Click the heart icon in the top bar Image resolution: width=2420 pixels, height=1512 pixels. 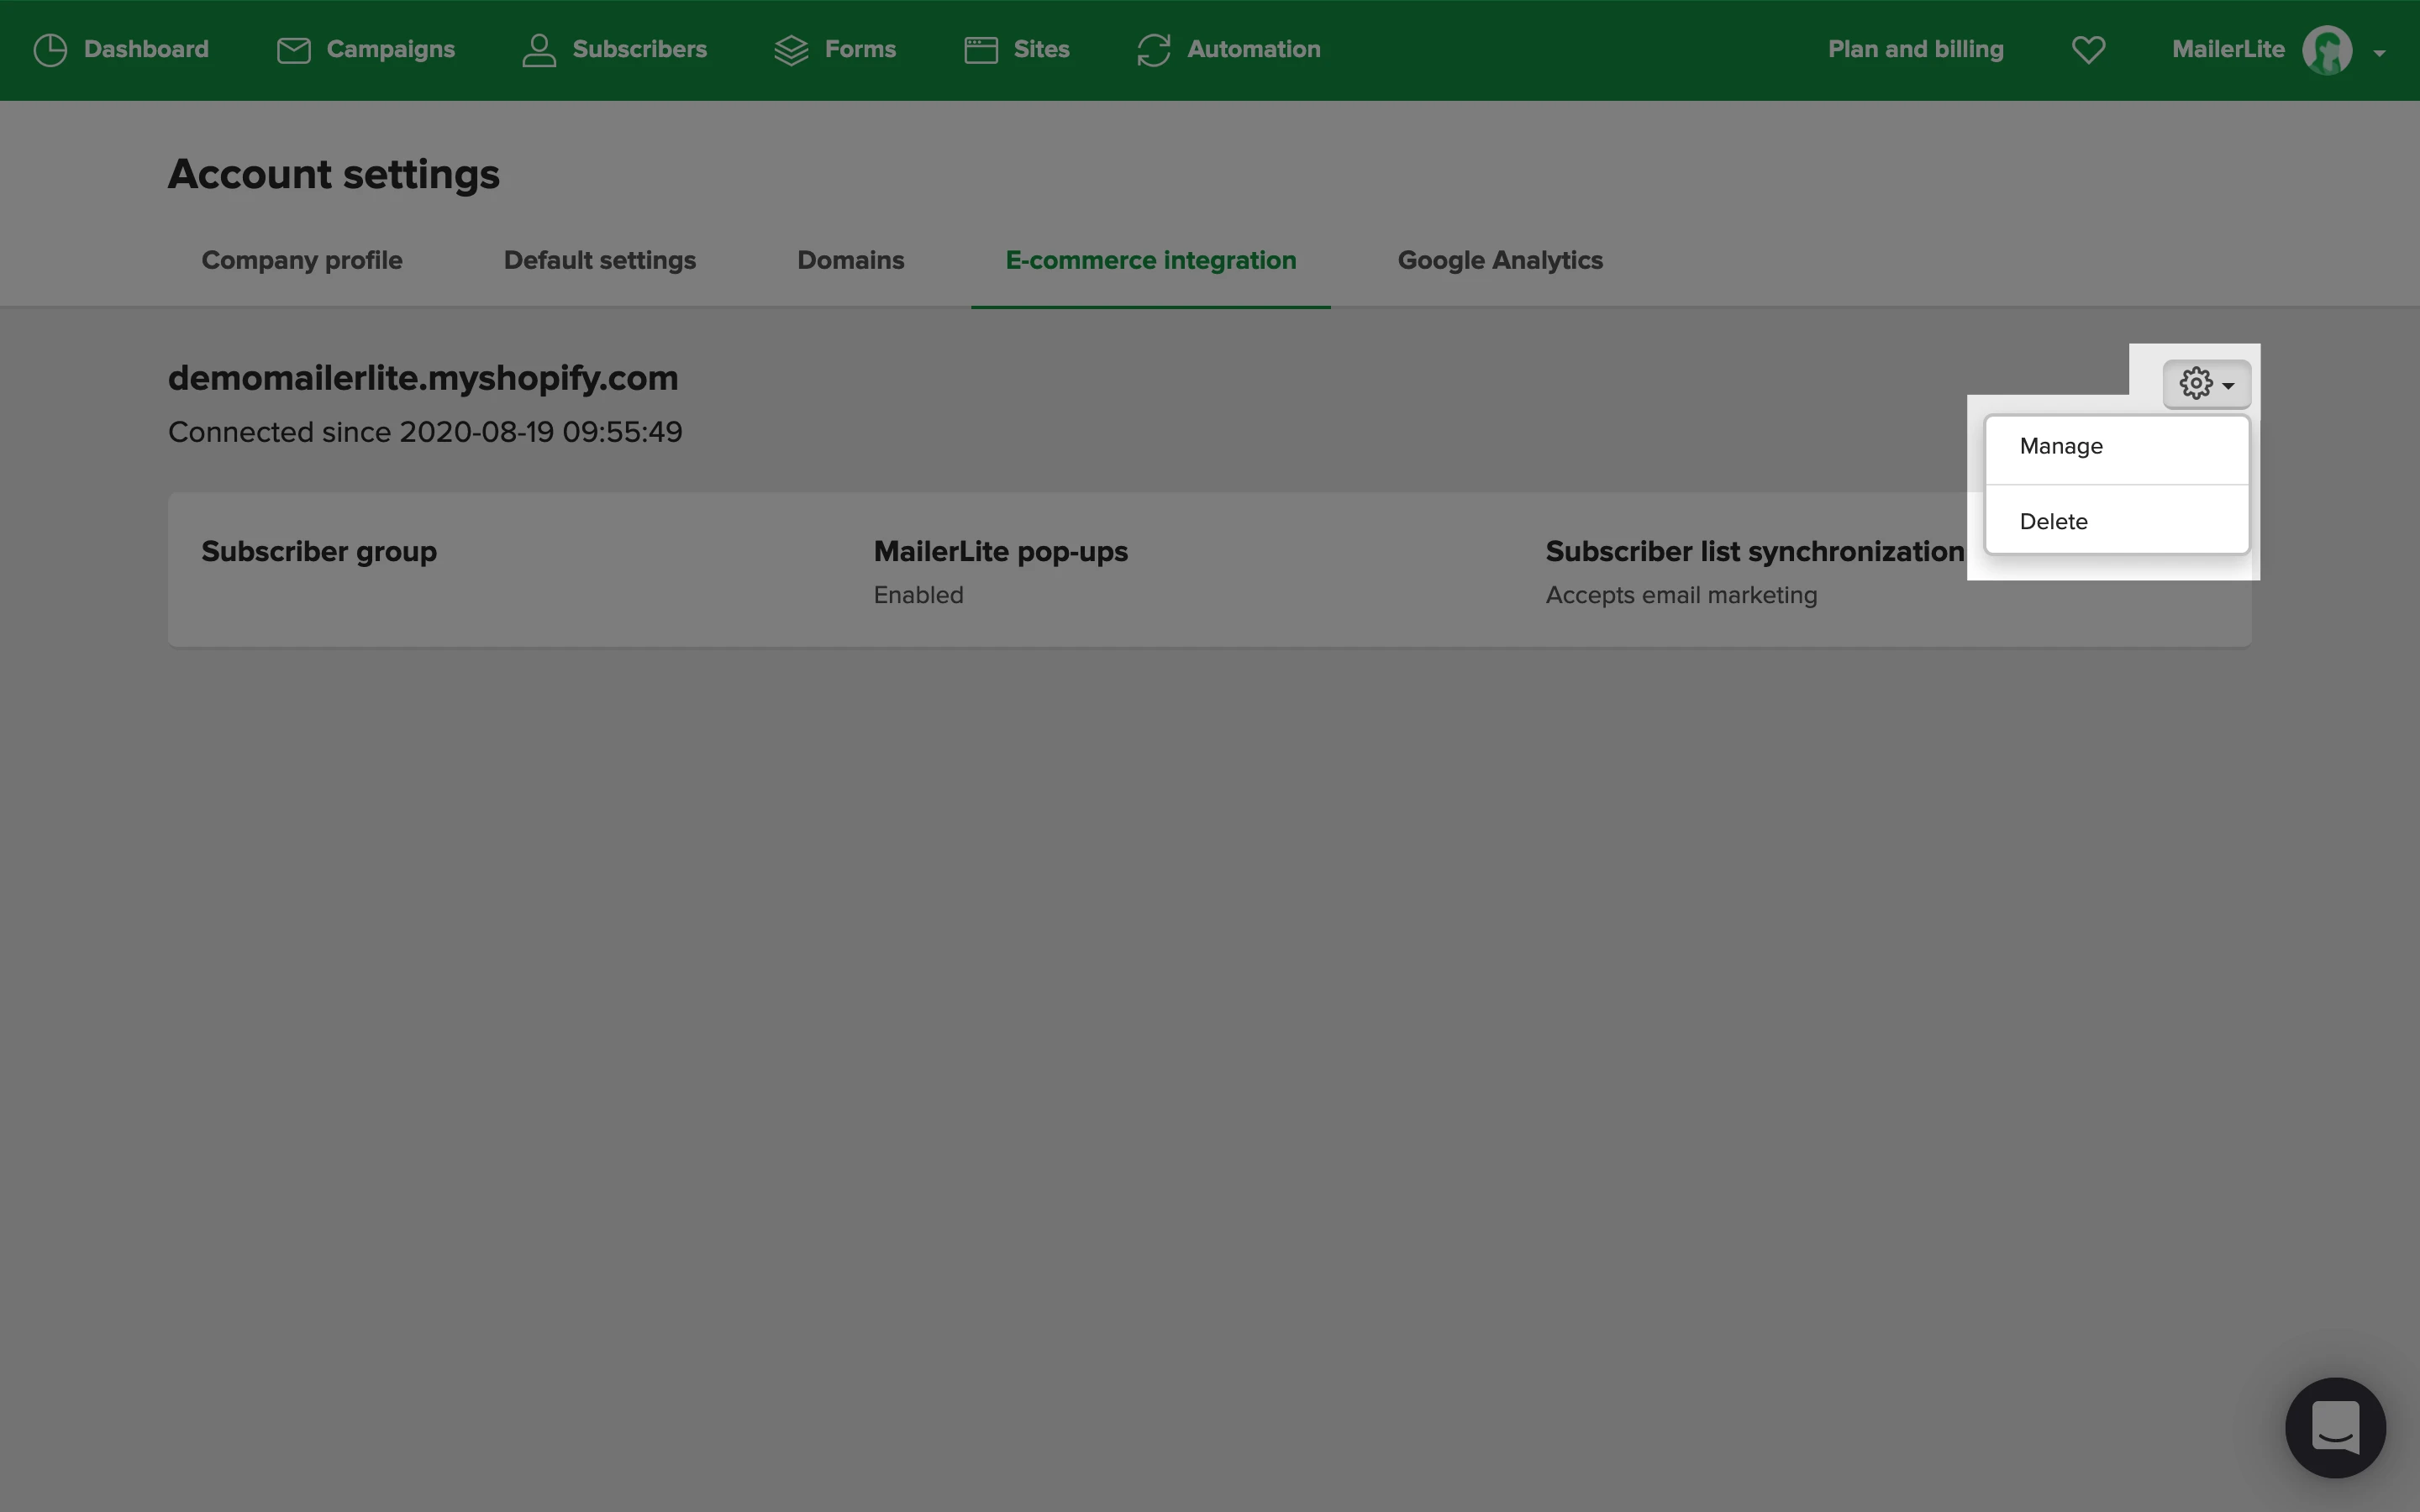[x=2088, y=50]
